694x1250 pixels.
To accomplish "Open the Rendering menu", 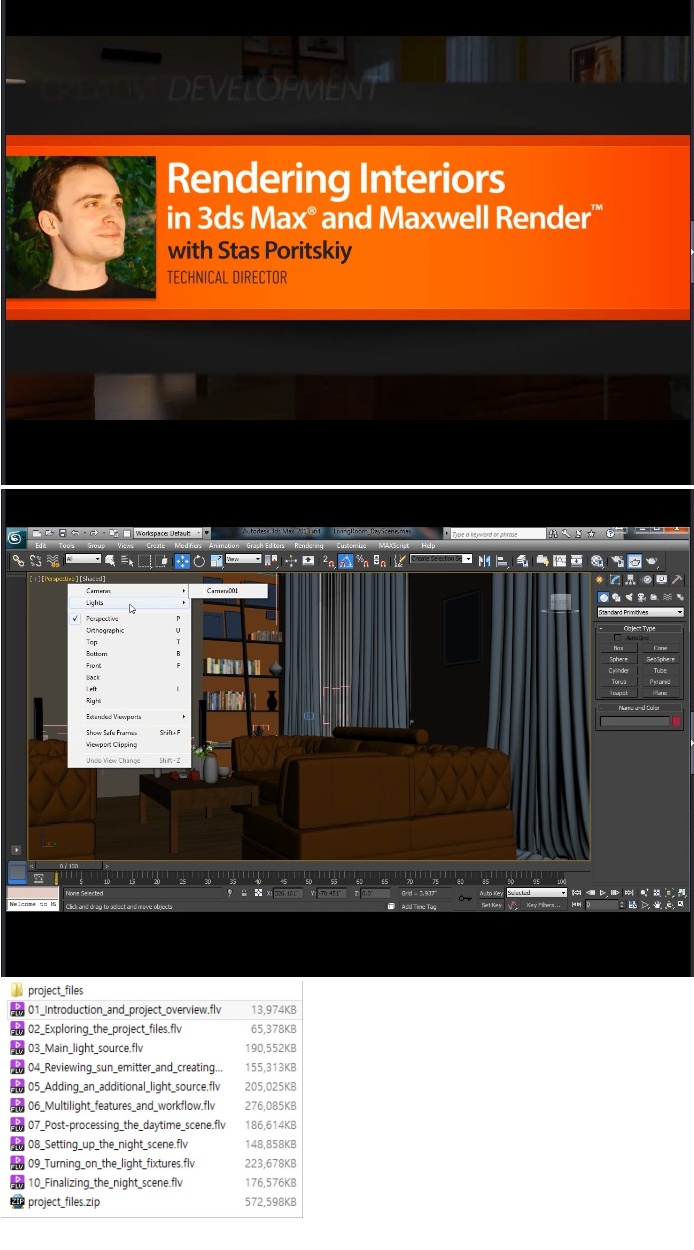I will coord(309,545).
